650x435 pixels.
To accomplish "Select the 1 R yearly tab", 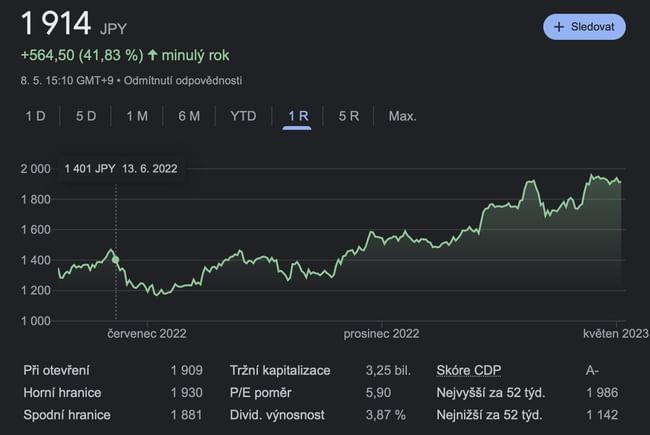I will (x=298, y=116).
